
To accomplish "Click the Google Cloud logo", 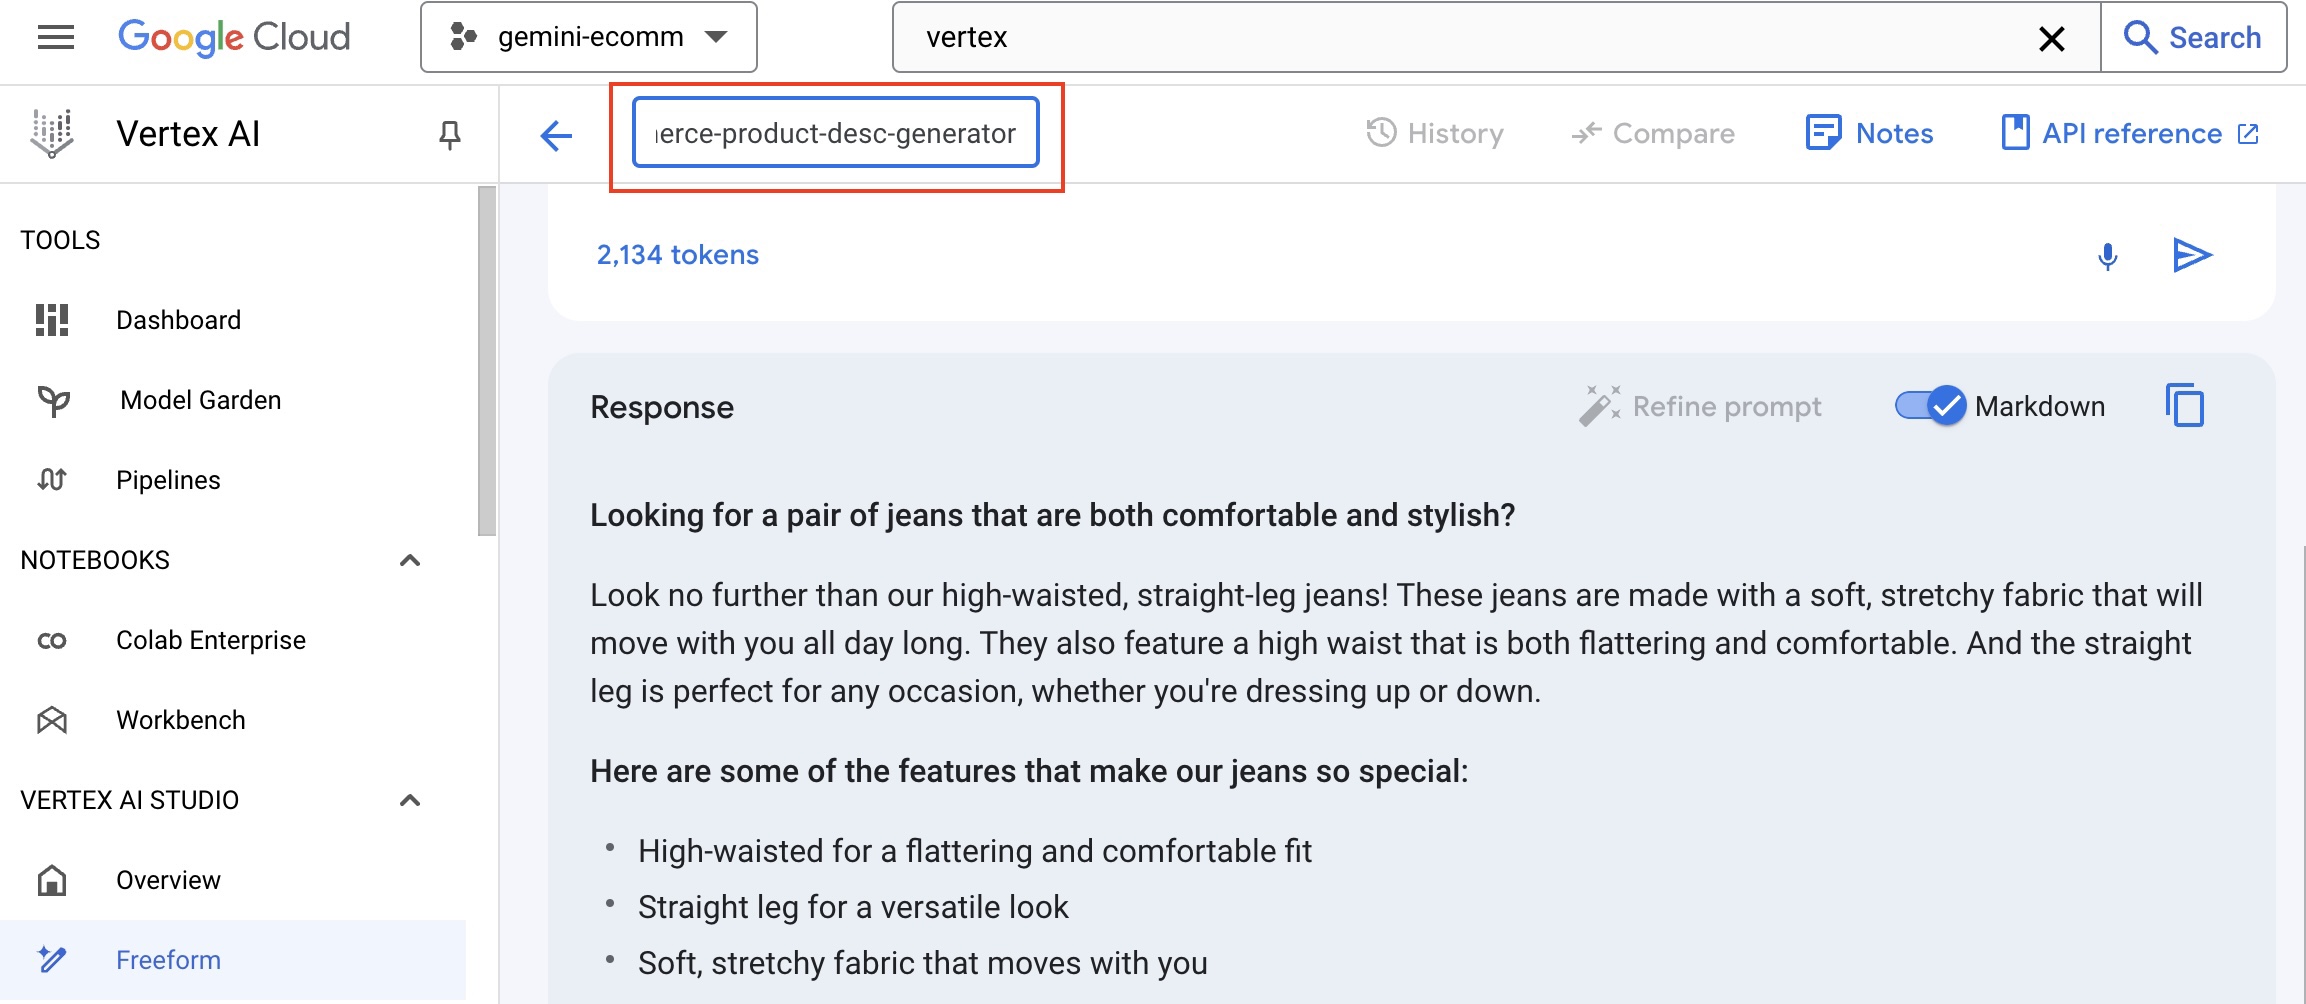I will click(x=234, y=38).
